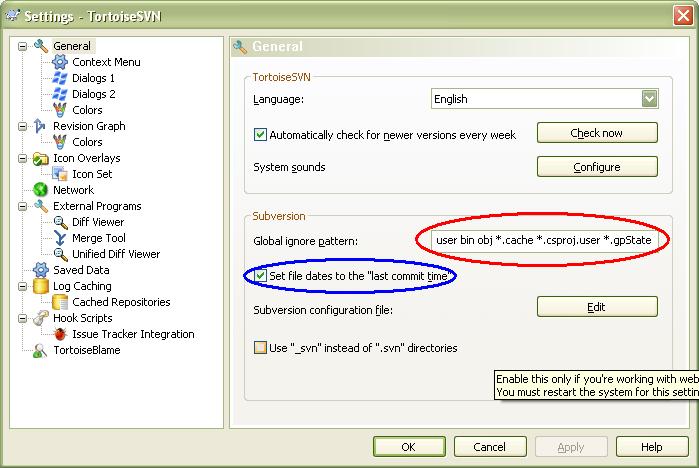Viewport: 699px width, 468px height.
Task: Close the Settings window
Action: click(683, 16)
